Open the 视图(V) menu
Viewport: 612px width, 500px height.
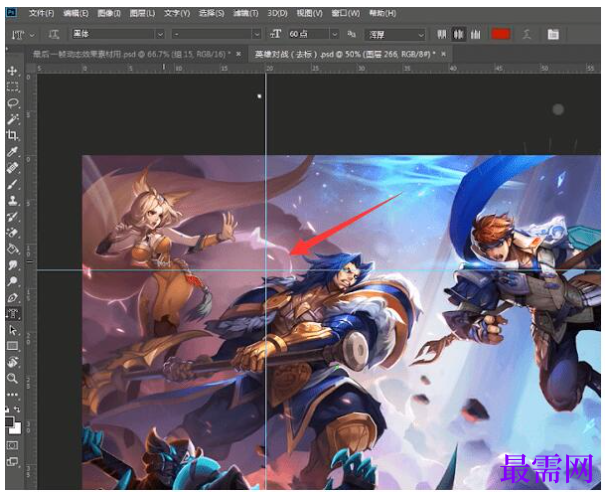pos(310,13)
